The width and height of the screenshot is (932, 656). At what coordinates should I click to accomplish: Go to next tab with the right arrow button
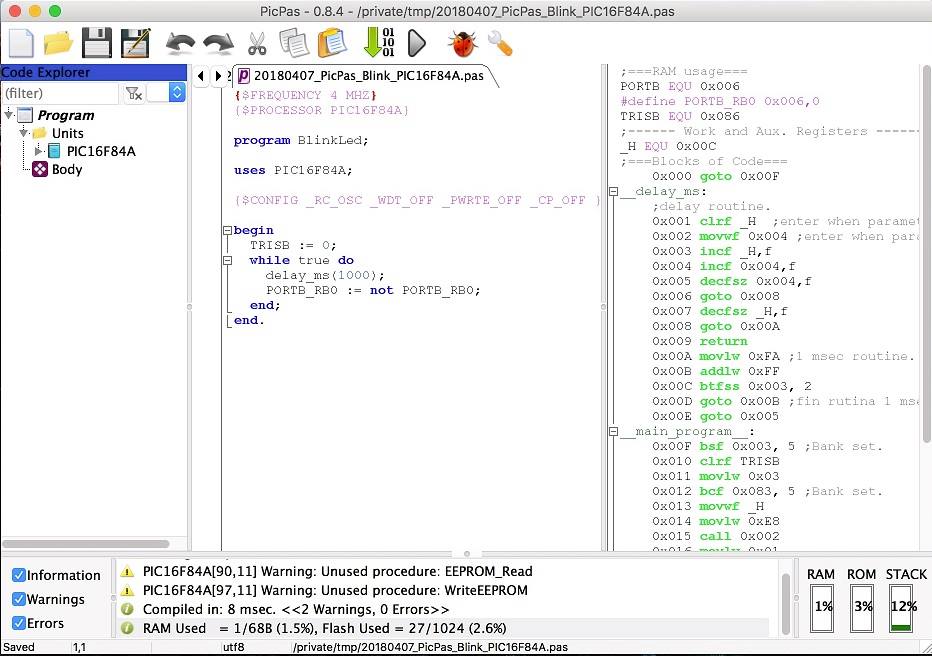coord(218,75)
